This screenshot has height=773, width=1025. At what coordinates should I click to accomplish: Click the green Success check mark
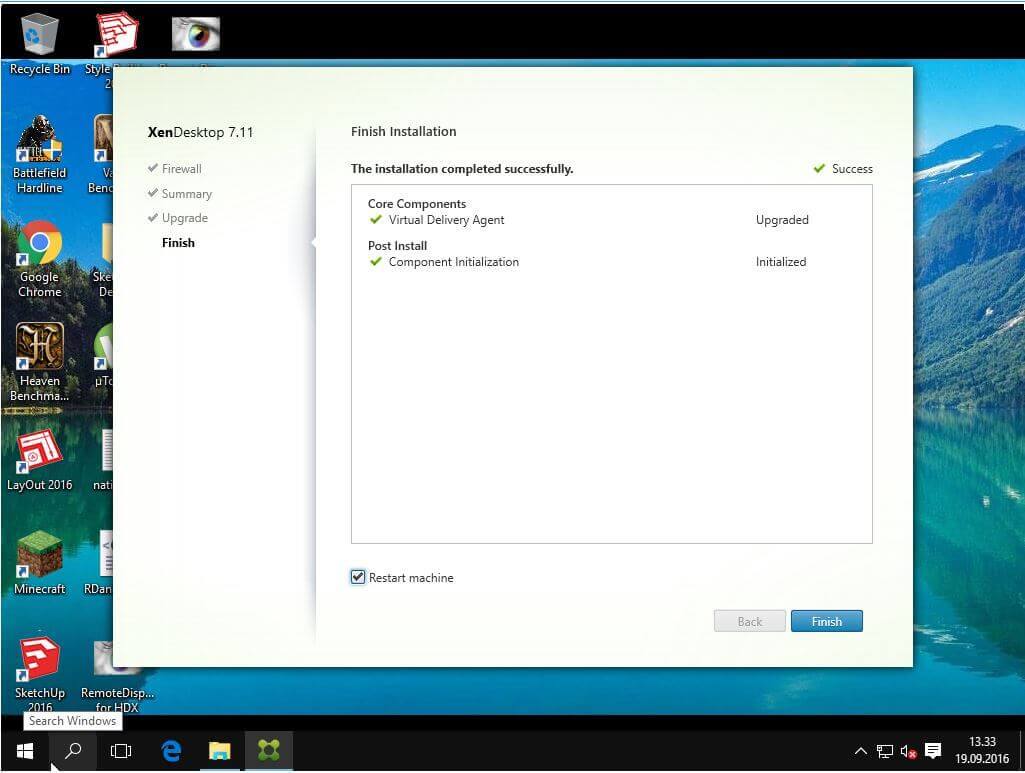click(818, 169)
